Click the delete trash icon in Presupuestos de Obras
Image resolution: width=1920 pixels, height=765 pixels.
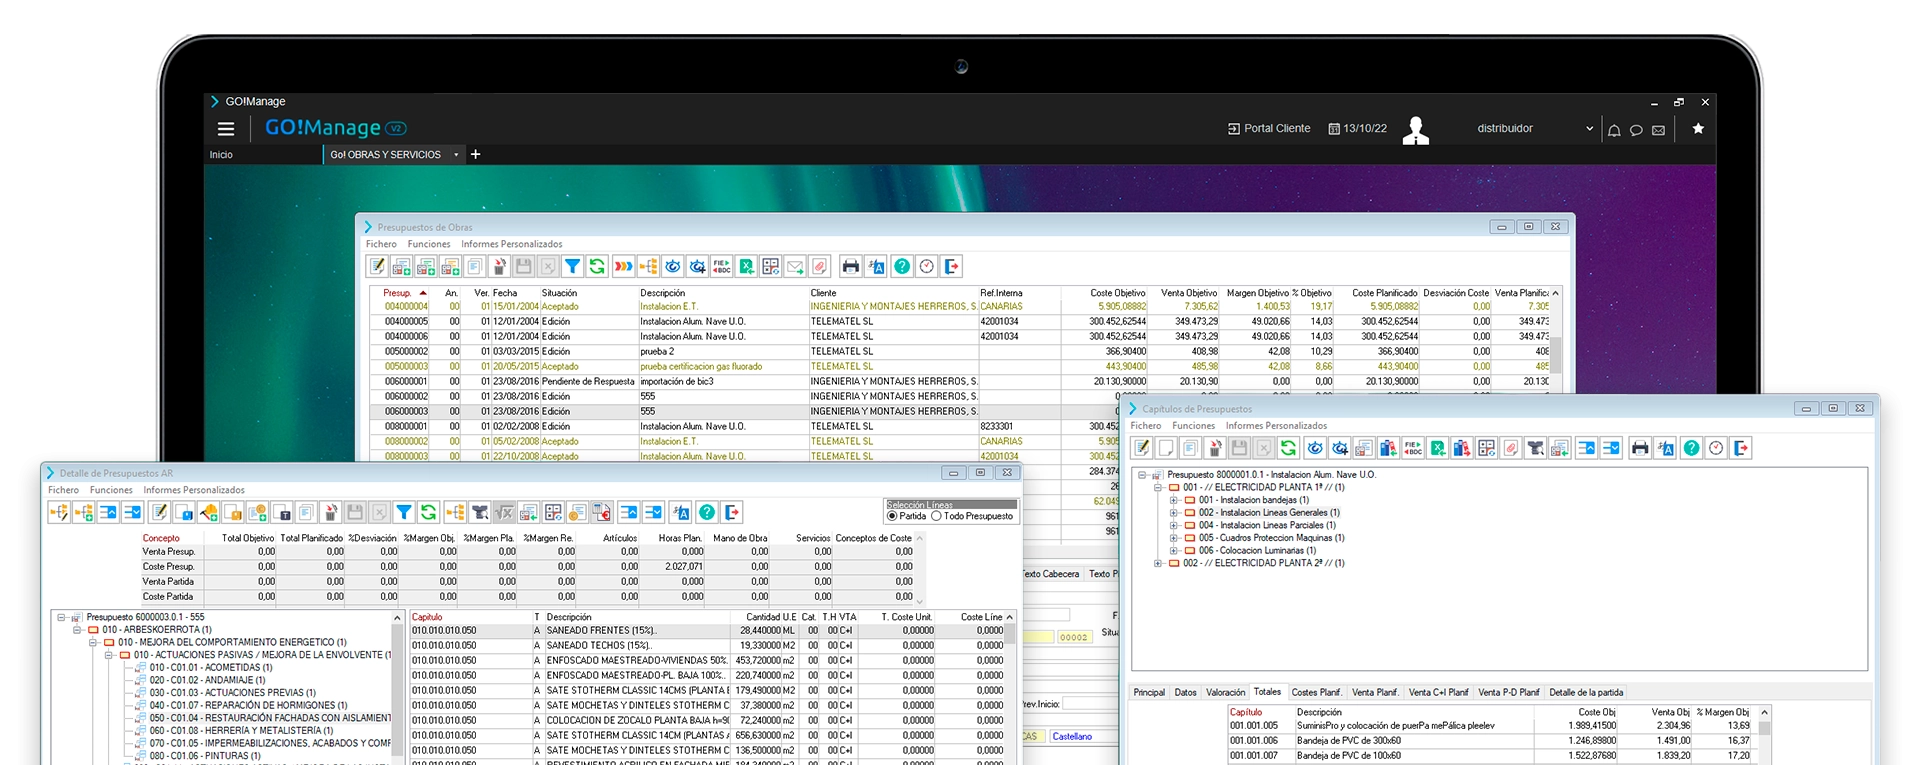[x=499, y=266]
